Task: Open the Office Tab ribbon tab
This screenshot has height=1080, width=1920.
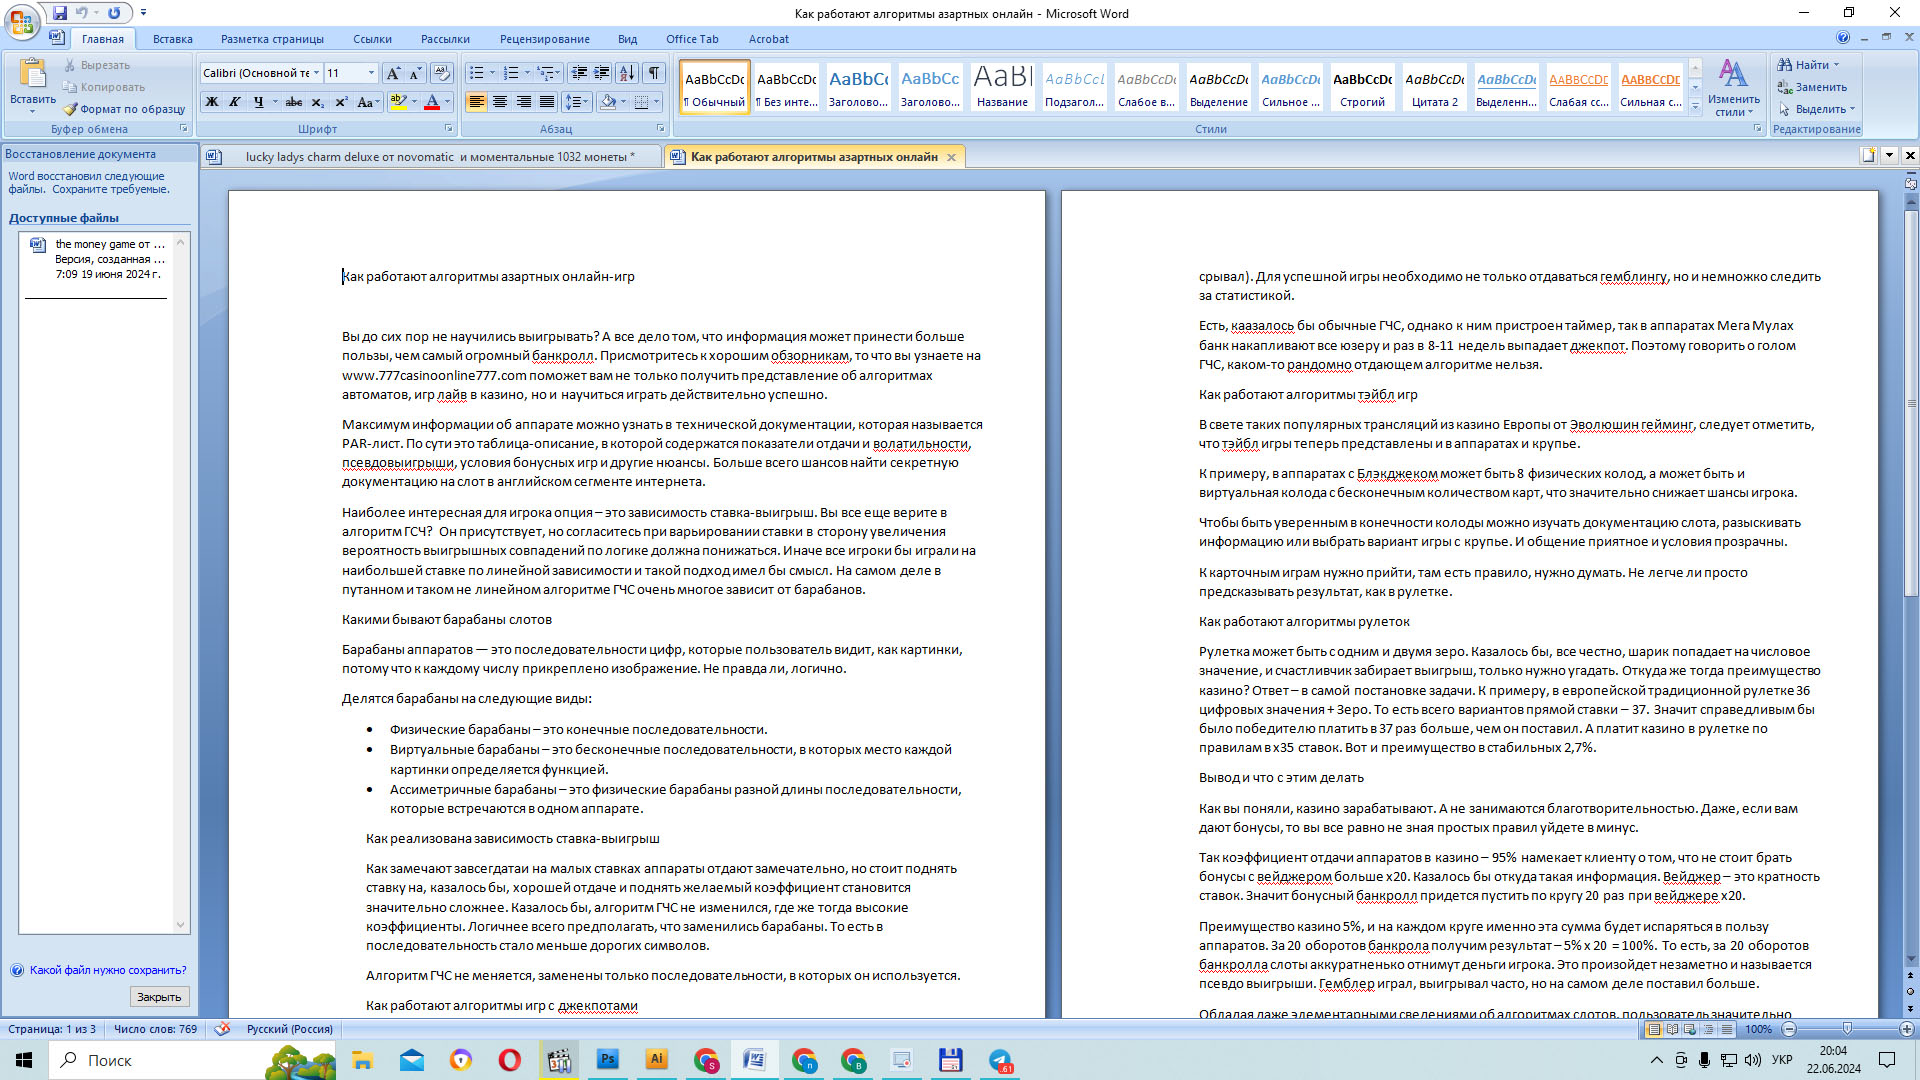Action: pos(692,39)
